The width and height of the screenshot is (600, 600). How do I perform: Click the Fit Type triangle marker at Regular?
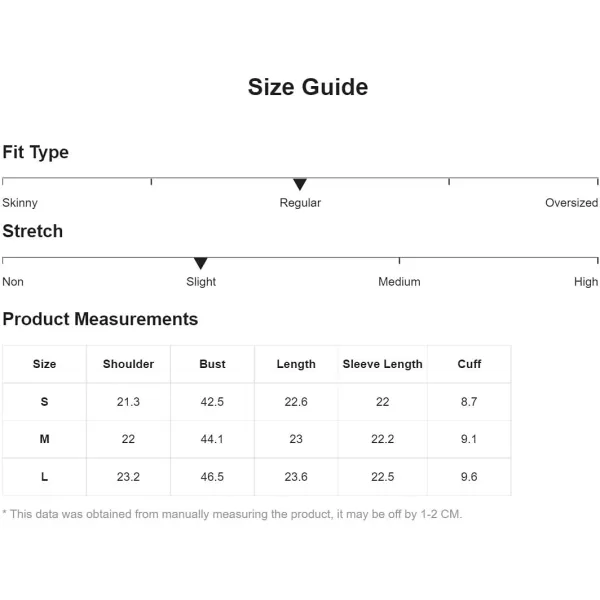click(x=300, y=184)
